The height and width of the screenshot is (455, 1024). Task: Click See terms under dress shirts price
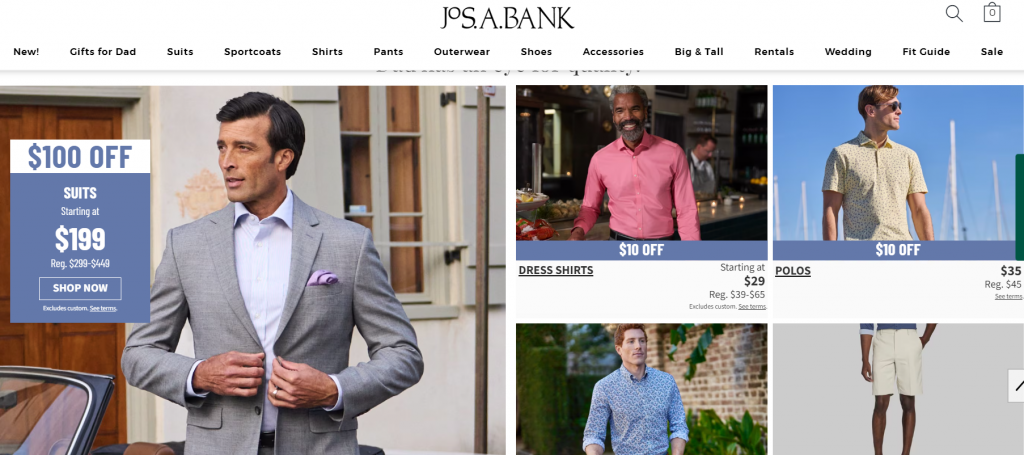coord(752,307)
